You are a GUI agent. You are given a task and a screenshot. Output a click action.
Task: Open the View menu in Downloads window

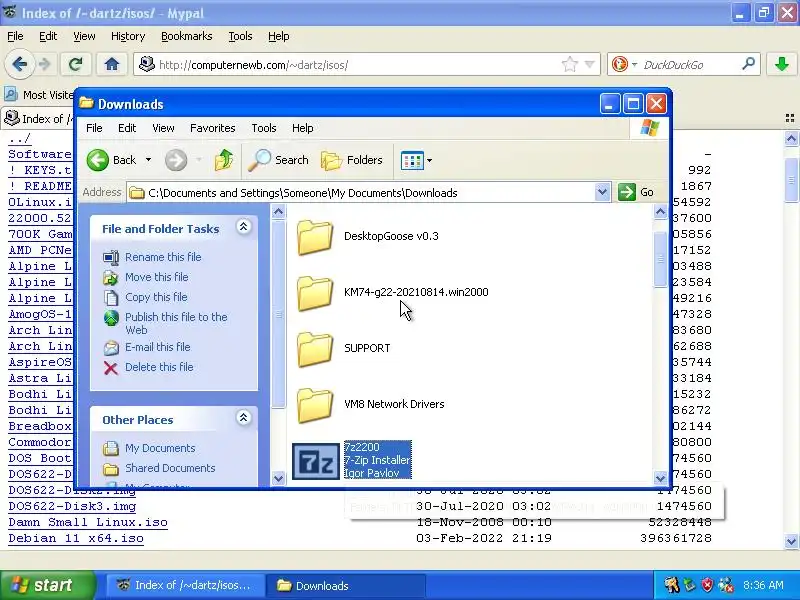(x=163, y=128)
